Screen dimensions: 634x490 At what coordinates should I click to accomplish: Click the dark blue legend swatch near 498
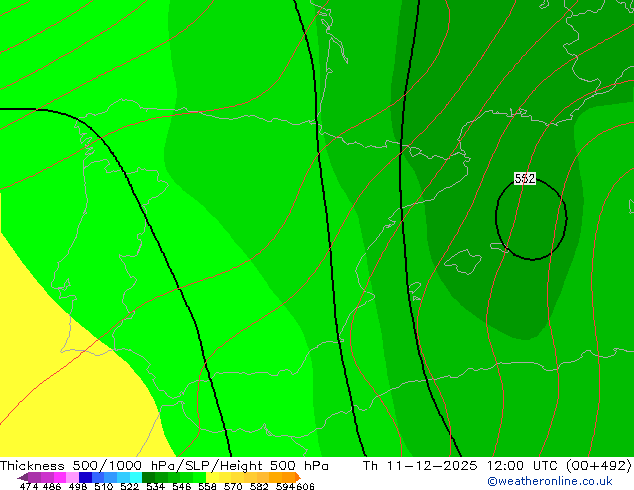85,477
